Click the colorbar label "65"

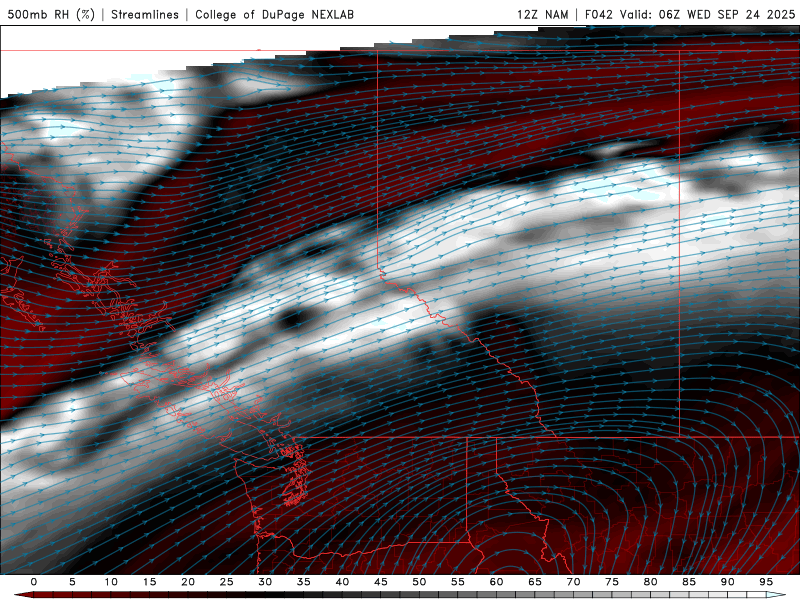coord(535,582)
